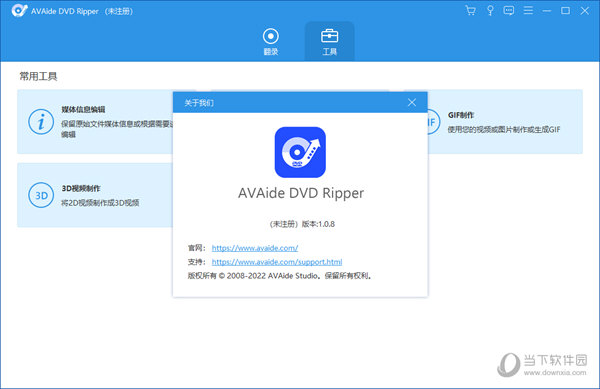Open the 媒体信息编辑 tool card title
The height and width of the screenshot is (389, 600).
[x=83, y=109]
